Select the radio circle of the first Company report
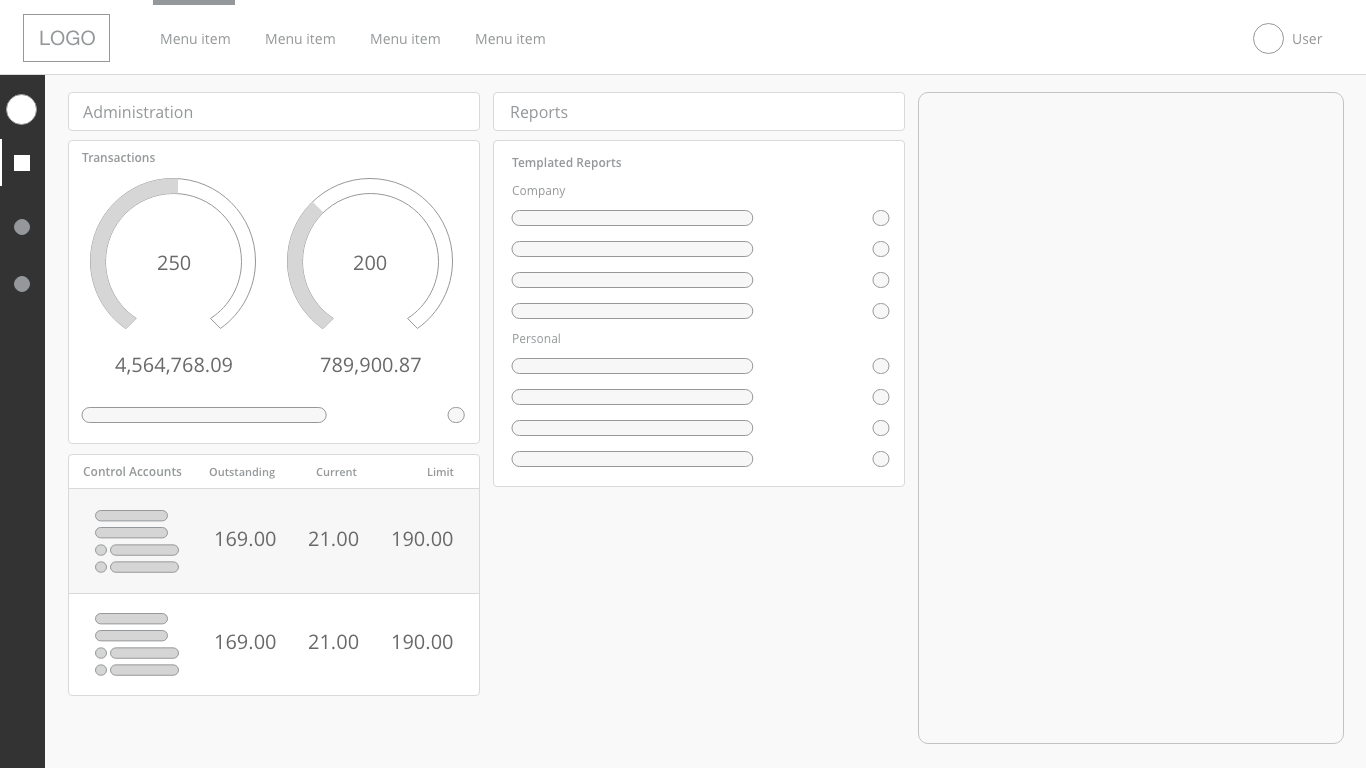The height and width of the screenshot is (768, 1366). [881, 218]
